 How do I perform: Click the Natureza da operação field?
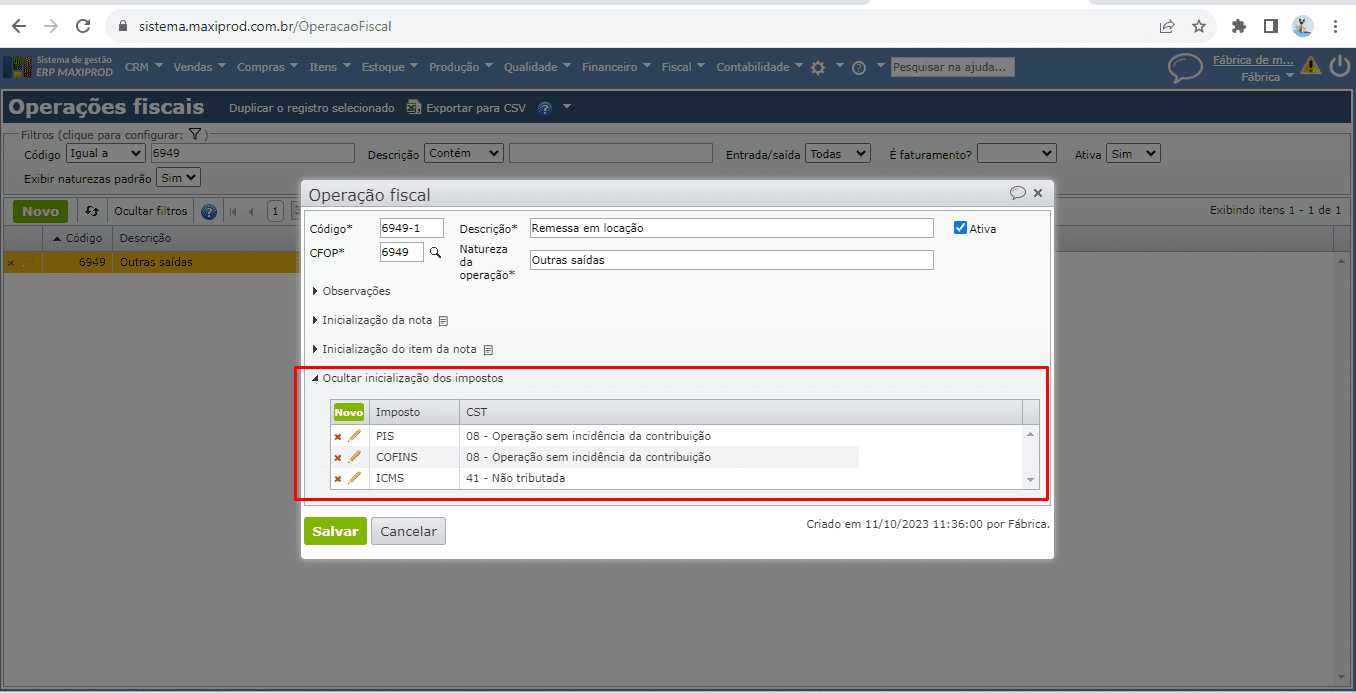[x=731, y=260]
